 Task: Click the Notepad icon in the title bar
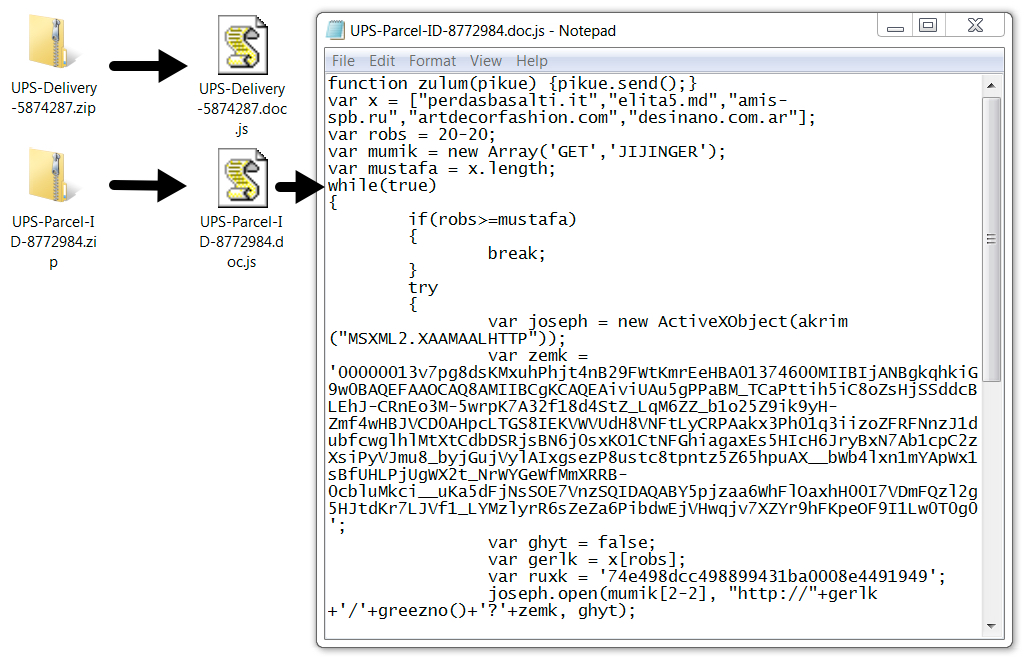[x=335, y=30]
